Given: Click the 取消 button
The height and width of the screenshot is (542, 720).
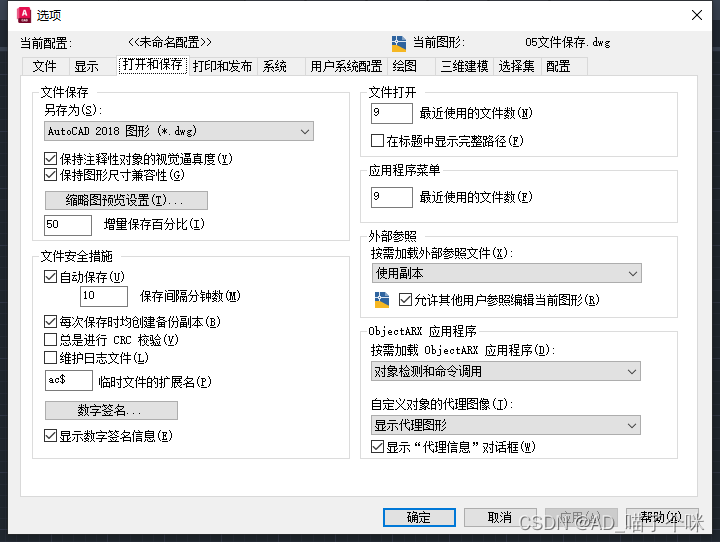Looking at the screenshot, I should pos(500,517).
